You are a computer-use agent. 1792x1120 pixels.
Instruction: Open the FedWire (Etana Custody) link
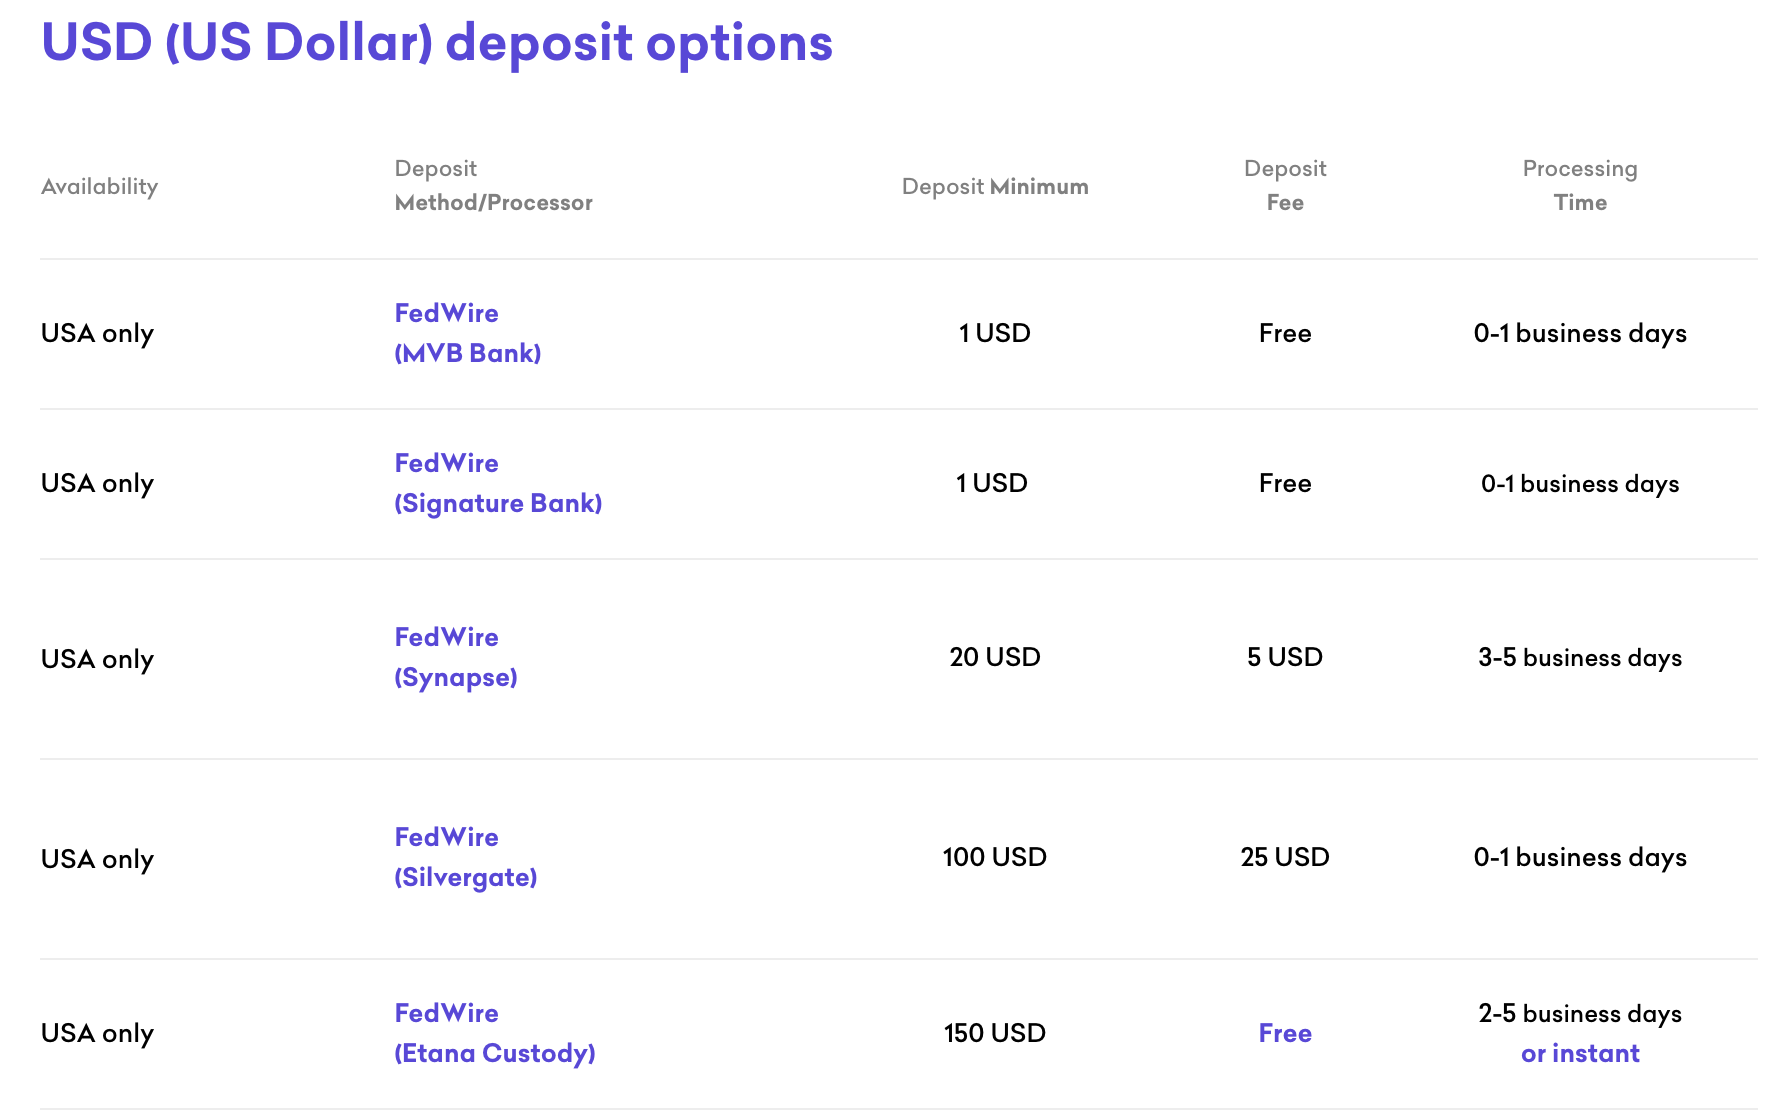[x=495, y=1033]
